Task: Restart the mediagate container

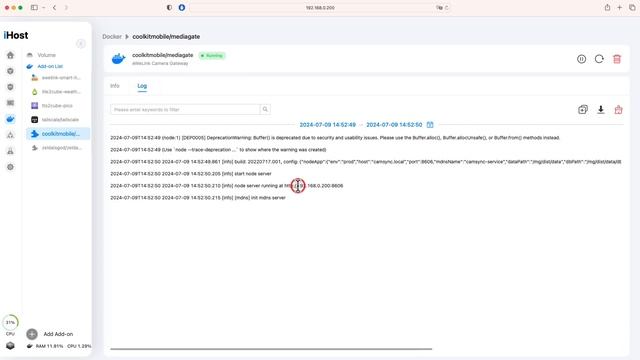Action: coord(599,59)
